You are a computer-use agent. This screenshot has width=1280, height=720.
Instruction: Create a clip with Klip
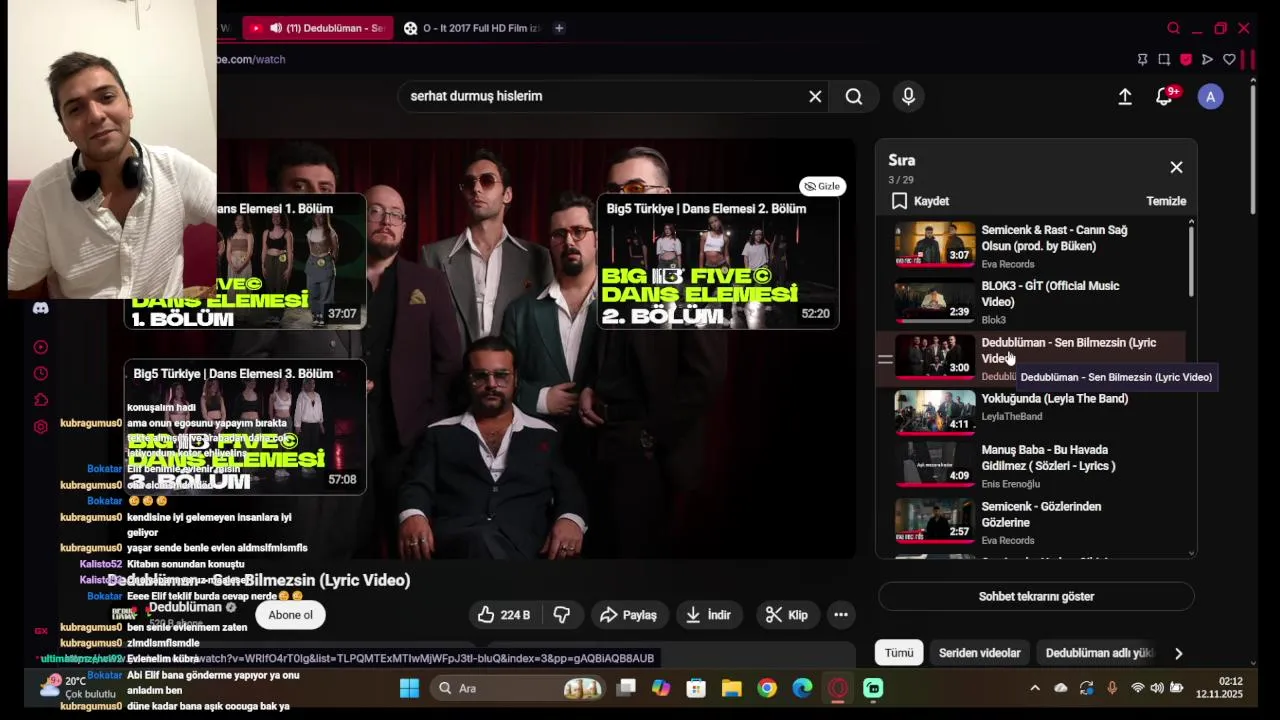click(786, 615)
